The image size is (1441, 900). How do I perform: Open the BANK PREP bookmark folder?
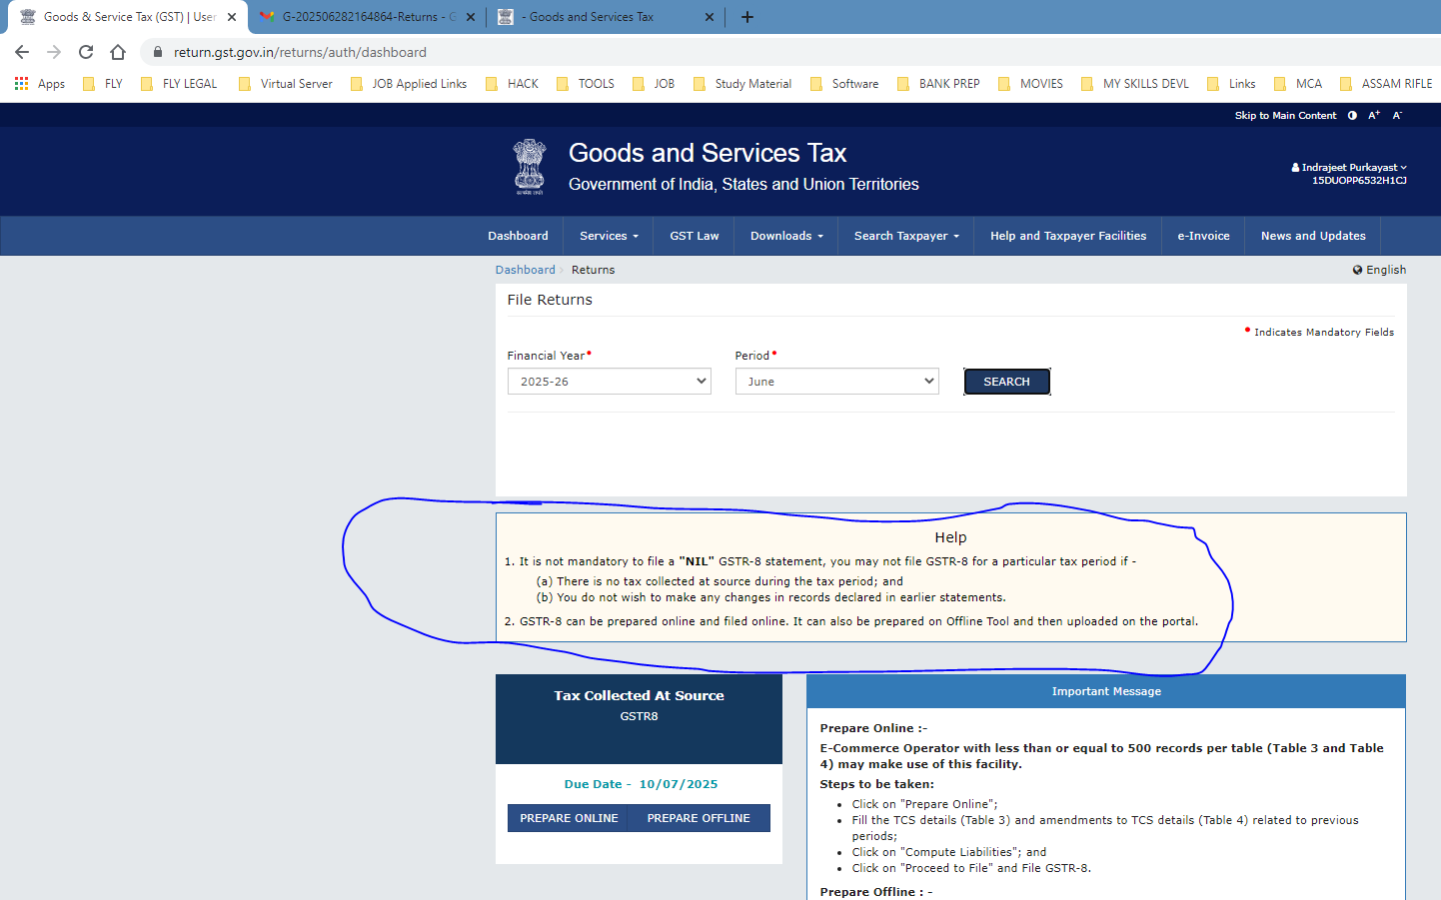(x=938, y=84)
